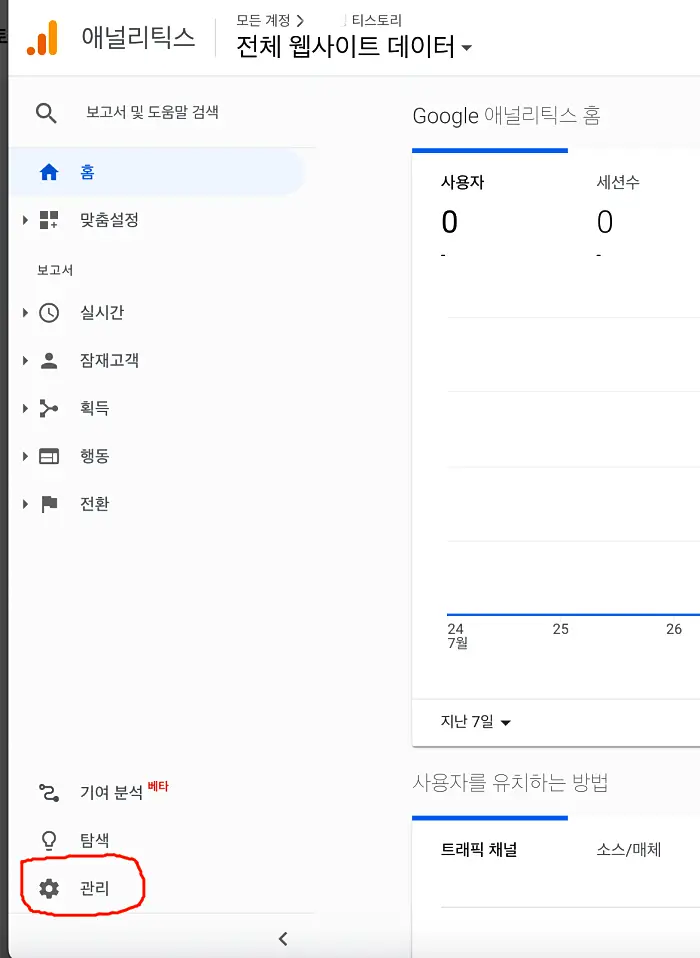Click the 행동 window layout icon
This screenshot has height=958, width=700.
point(49,456)
